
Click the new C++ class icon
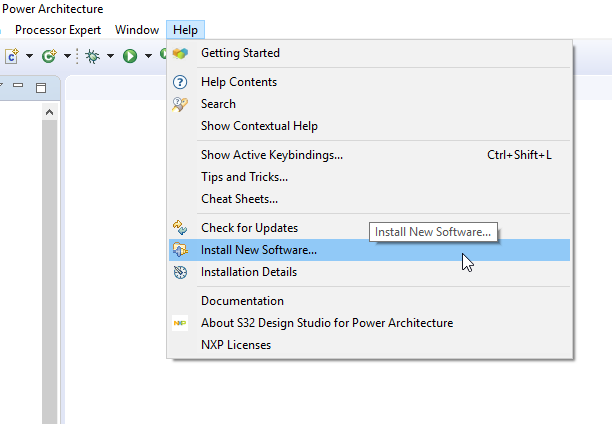48,56
